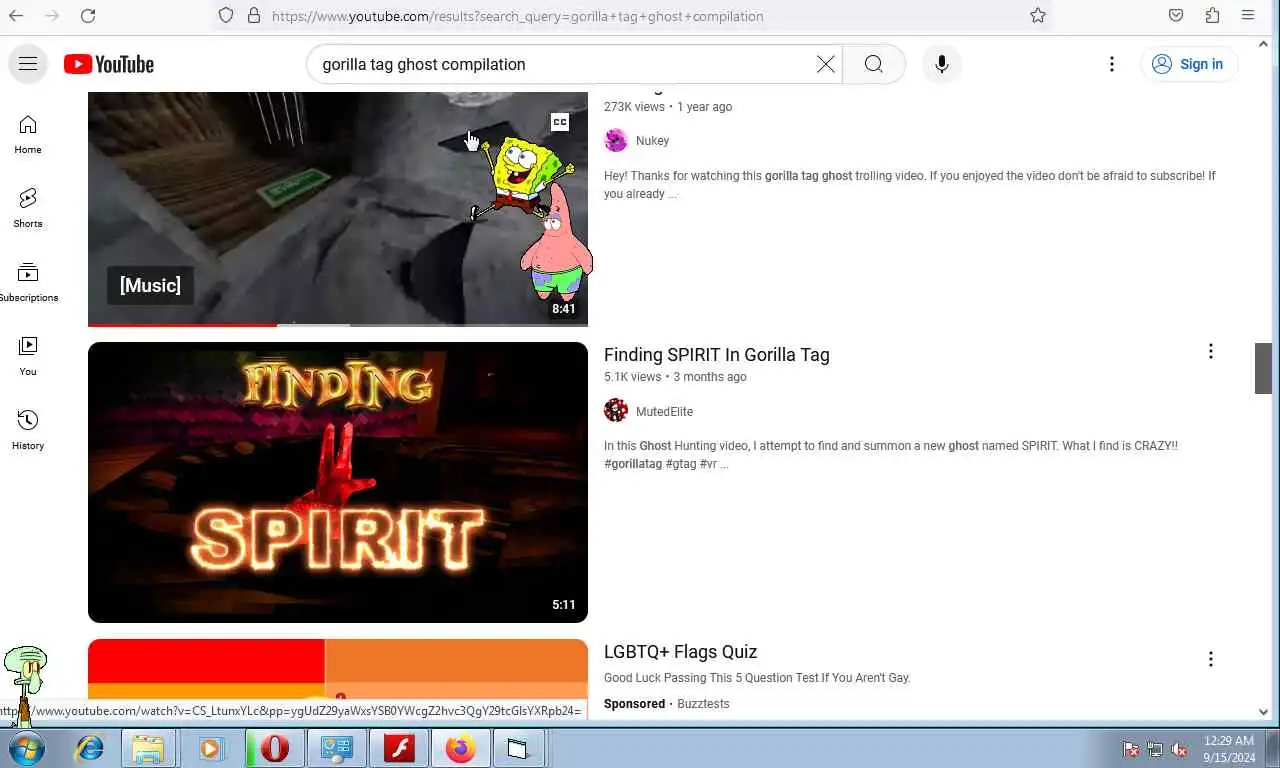1280x768 pixels.
Task: Open Opera browser from the taskbar
Action: (x=274, y=748)
